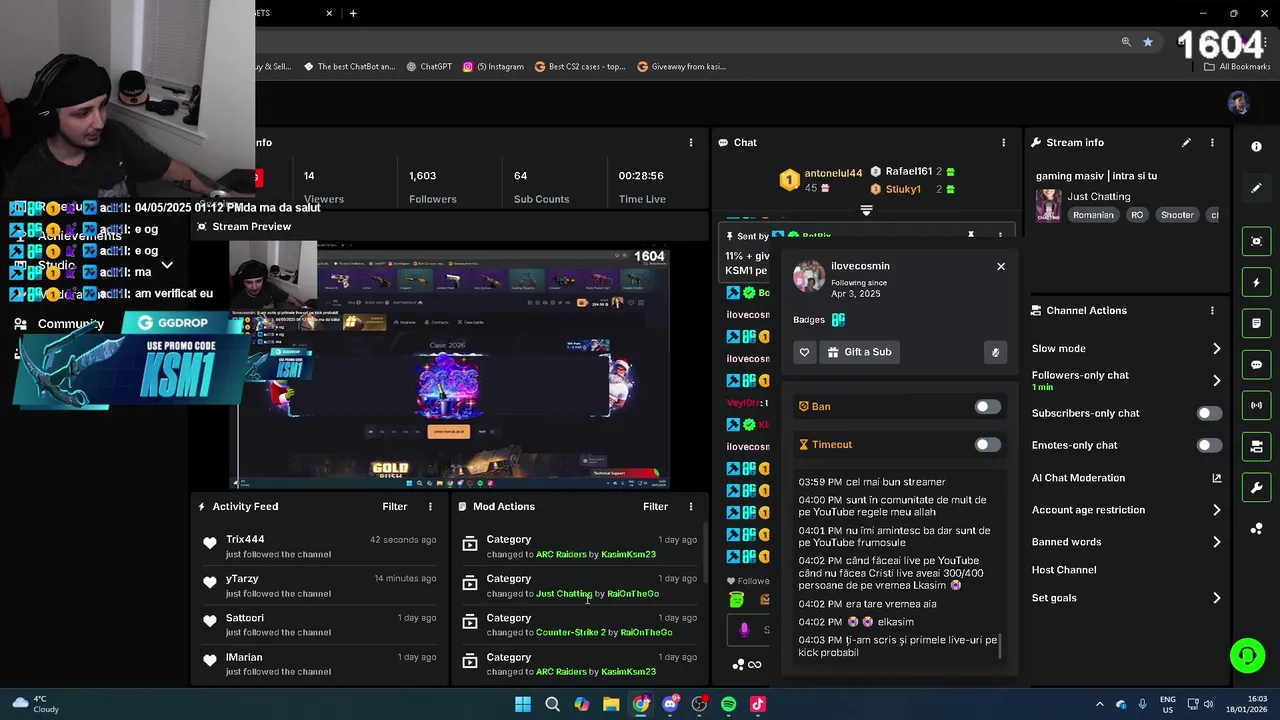The width and height of the screenshot is (1280, 720).
Task: Open the ChatGPT bookmark
Action: [x=429, y=67]
